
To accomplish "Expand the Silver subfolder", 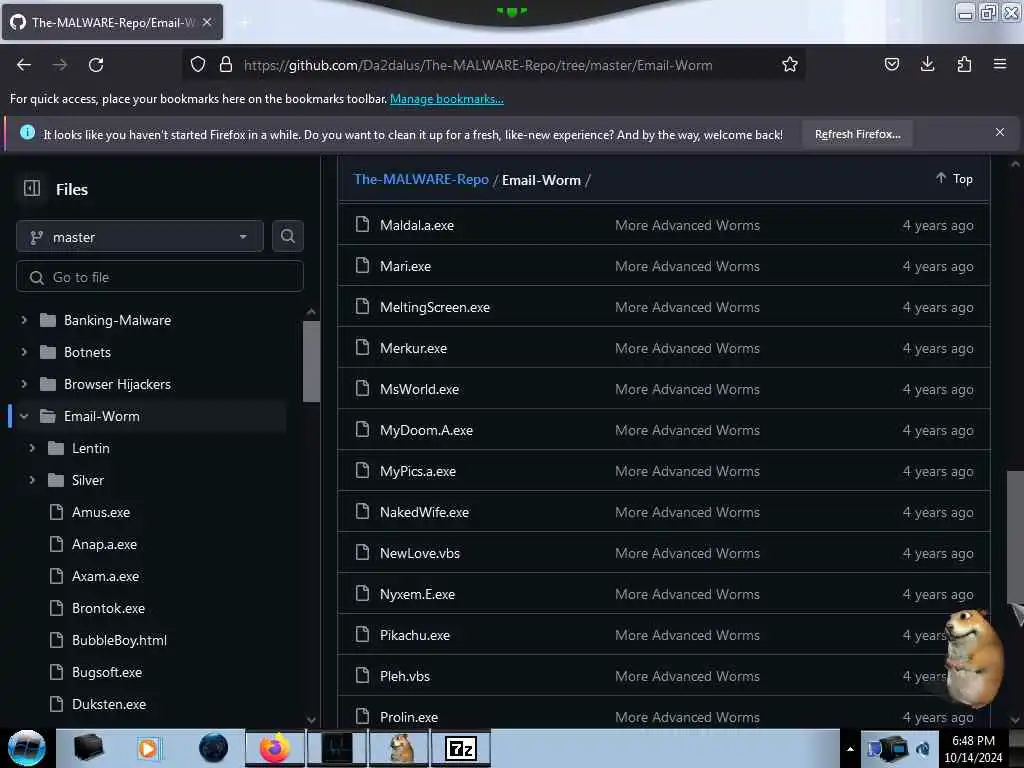I will (31, 480).
